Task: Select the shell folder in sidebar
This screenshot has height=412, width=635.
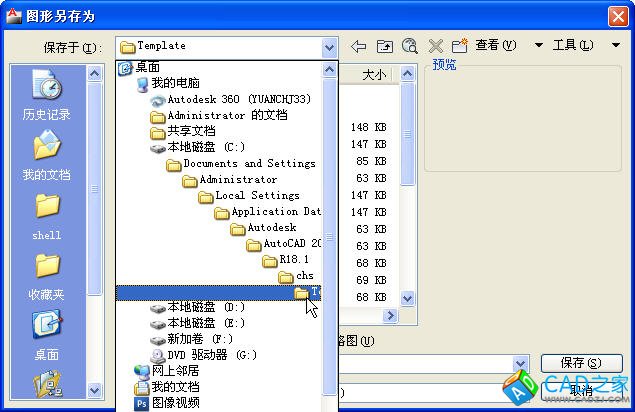Action: (46, 215)
